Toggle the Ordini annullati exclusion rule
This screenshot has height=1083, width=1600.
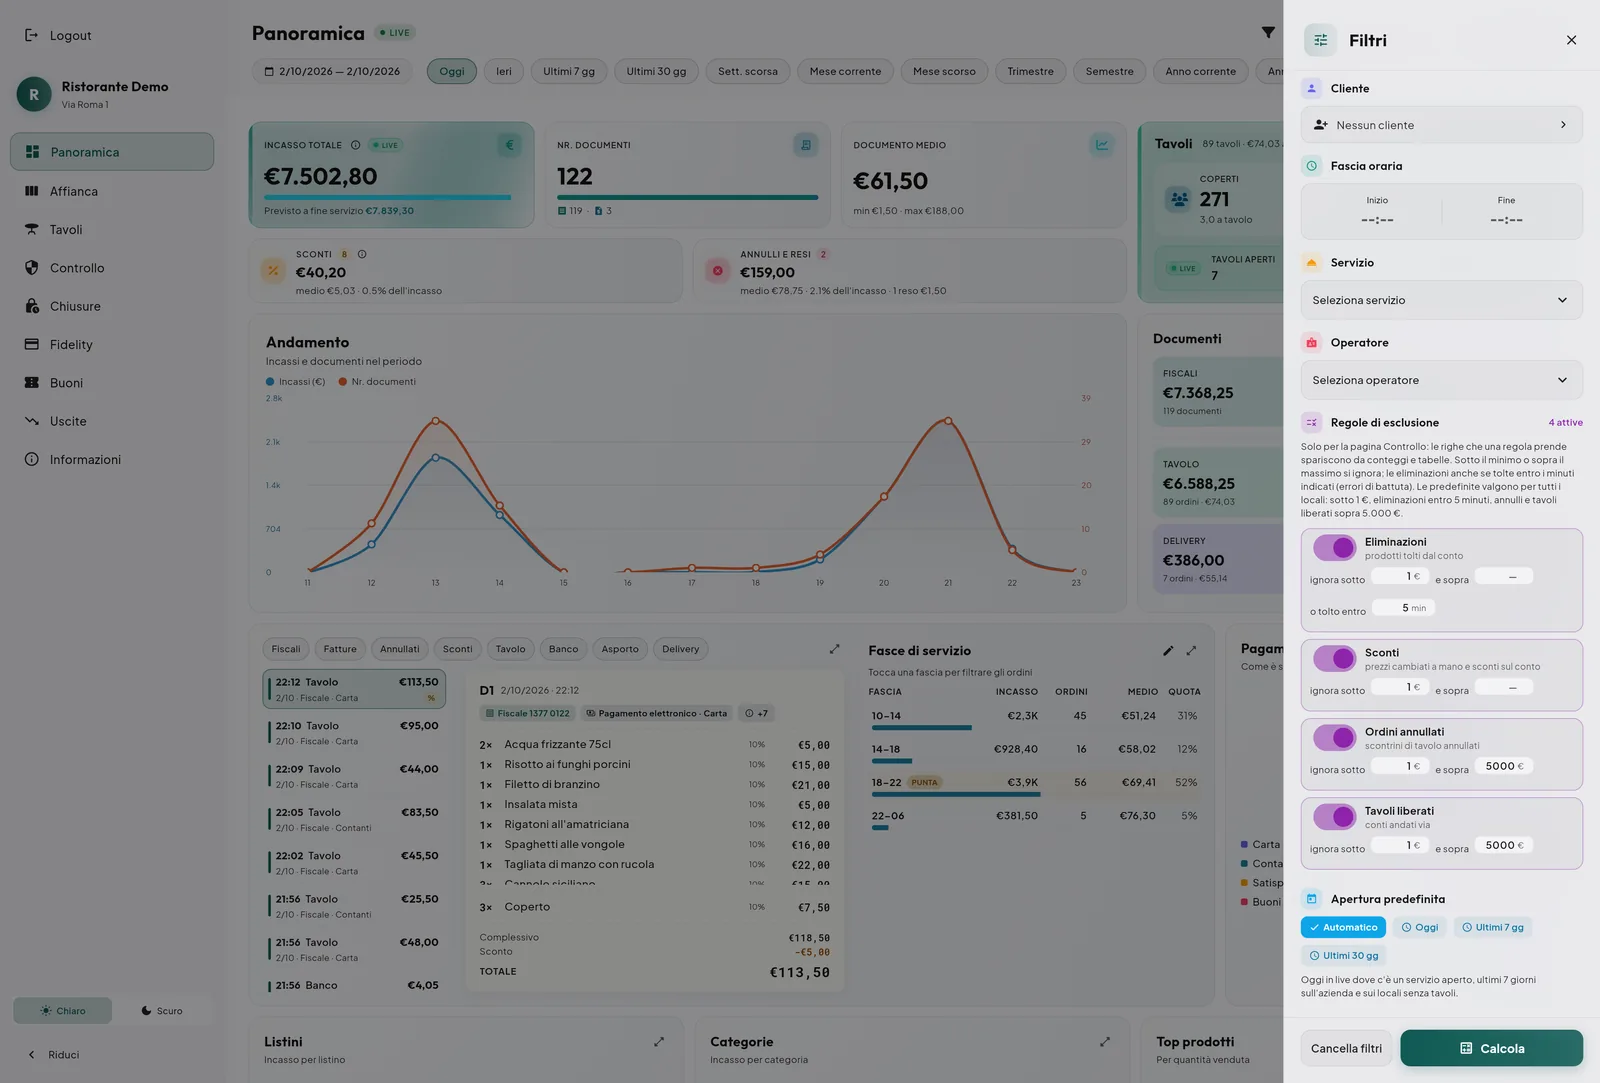click(x=1334, y=737)
